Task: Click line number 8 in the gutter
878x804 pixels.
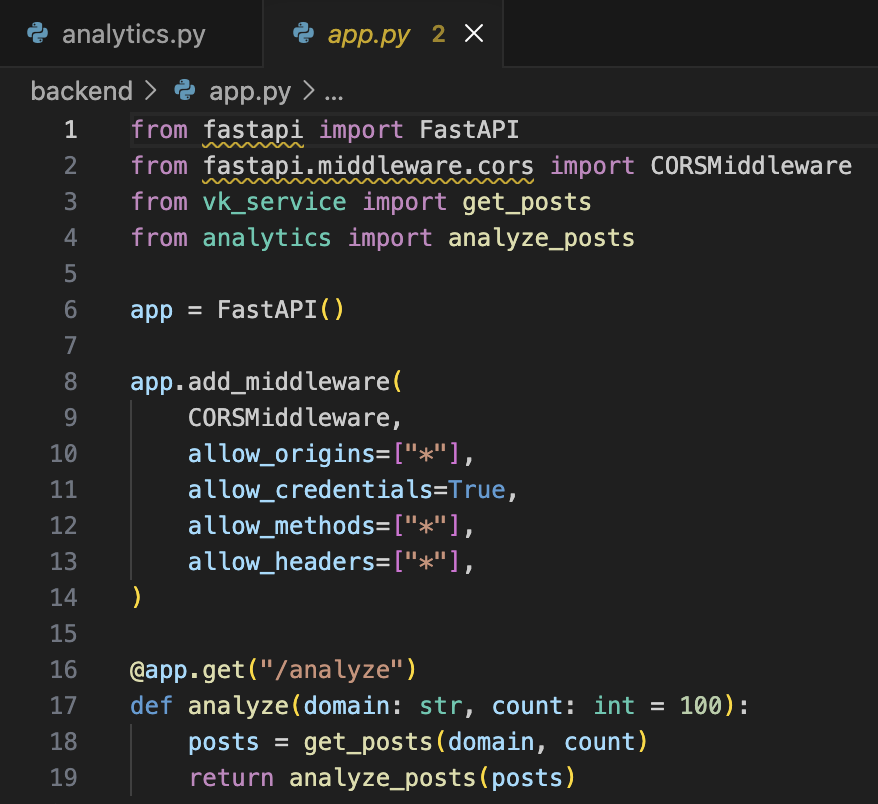Action: [69, 382]
